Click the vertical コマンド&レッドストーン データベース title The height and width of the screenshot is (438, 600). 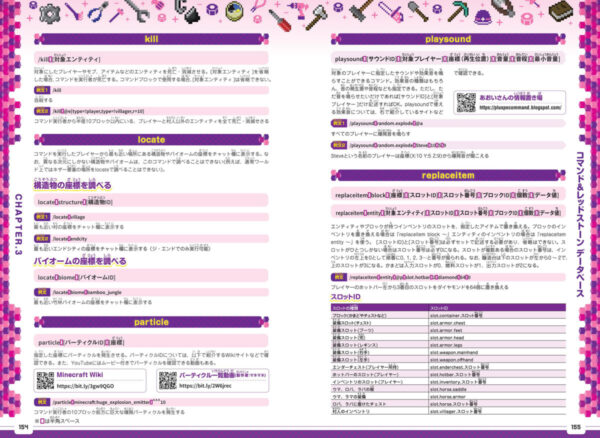pos(580,225)
